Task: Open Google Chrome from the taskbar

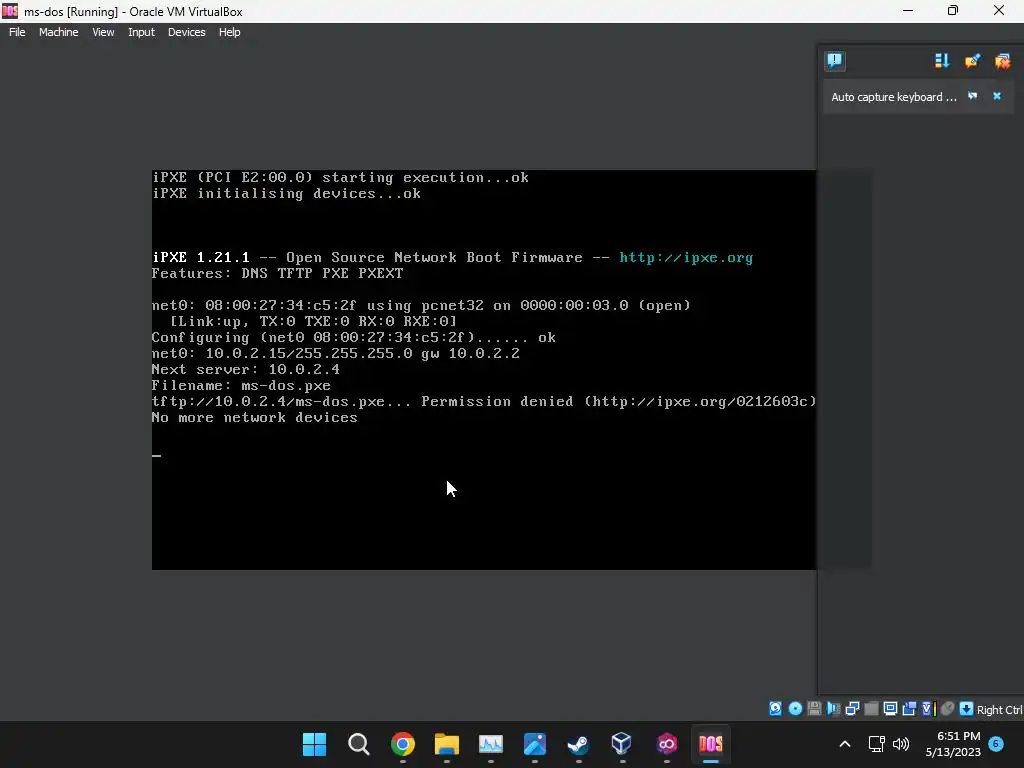Action: tap(403, 744)
